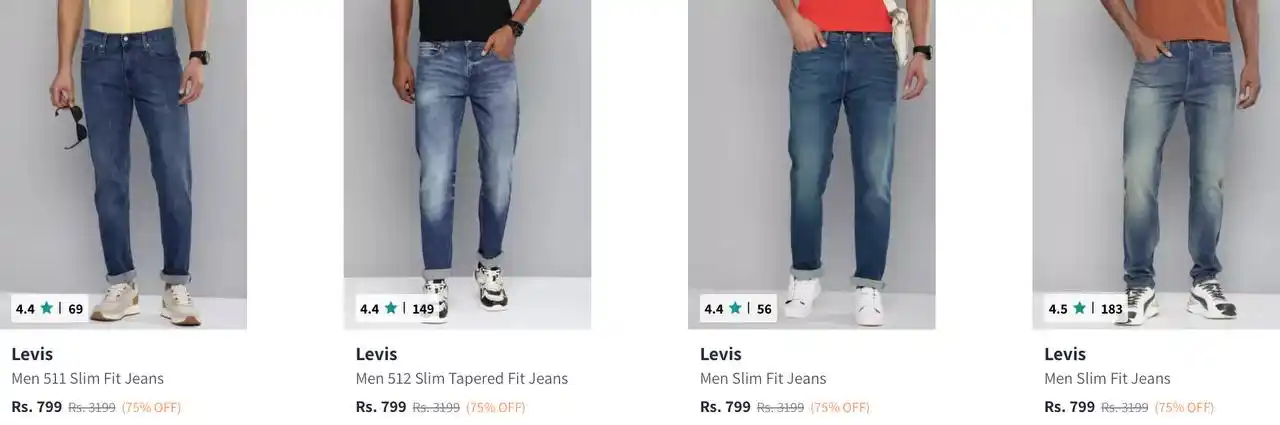Viewport: 1280px width, 425px height.
Task: Click the 149 review count badge
Action: [x=423, y=309]
